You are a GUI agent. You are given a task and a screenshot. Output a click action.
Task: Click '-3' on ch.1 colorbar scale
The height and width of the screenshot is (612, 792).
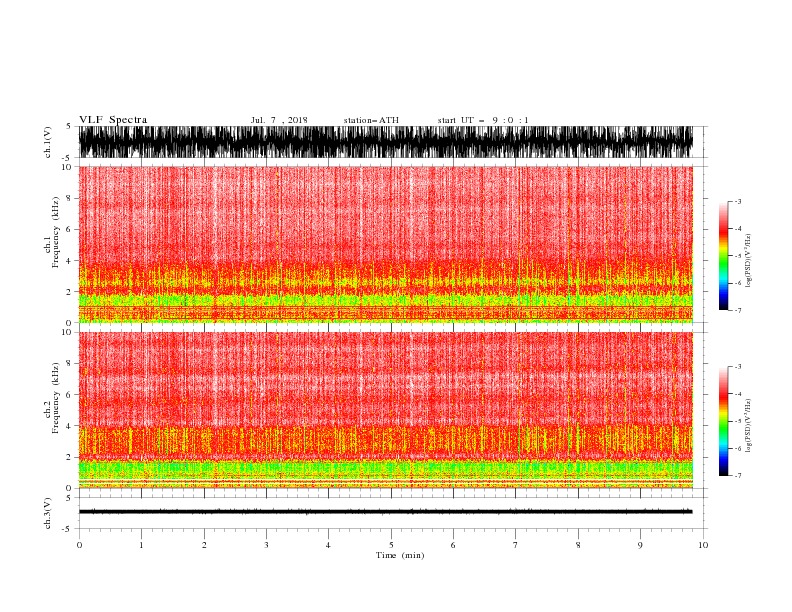point(737,201)
